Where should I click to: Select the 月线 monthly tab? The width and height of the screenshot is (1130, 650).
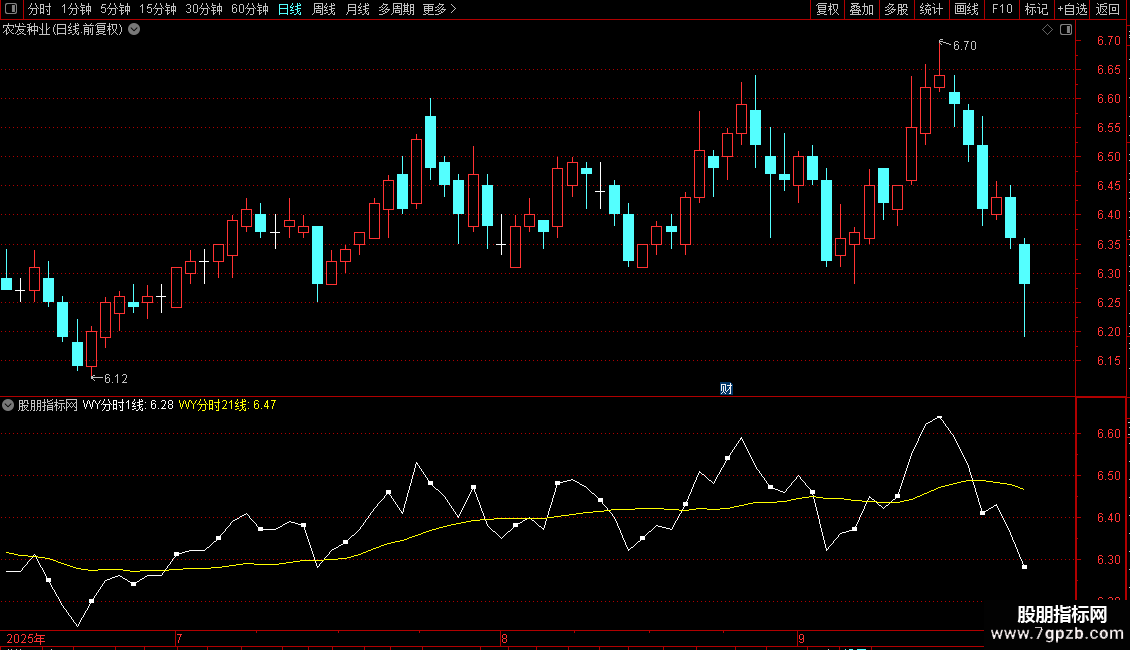point(357,9)
